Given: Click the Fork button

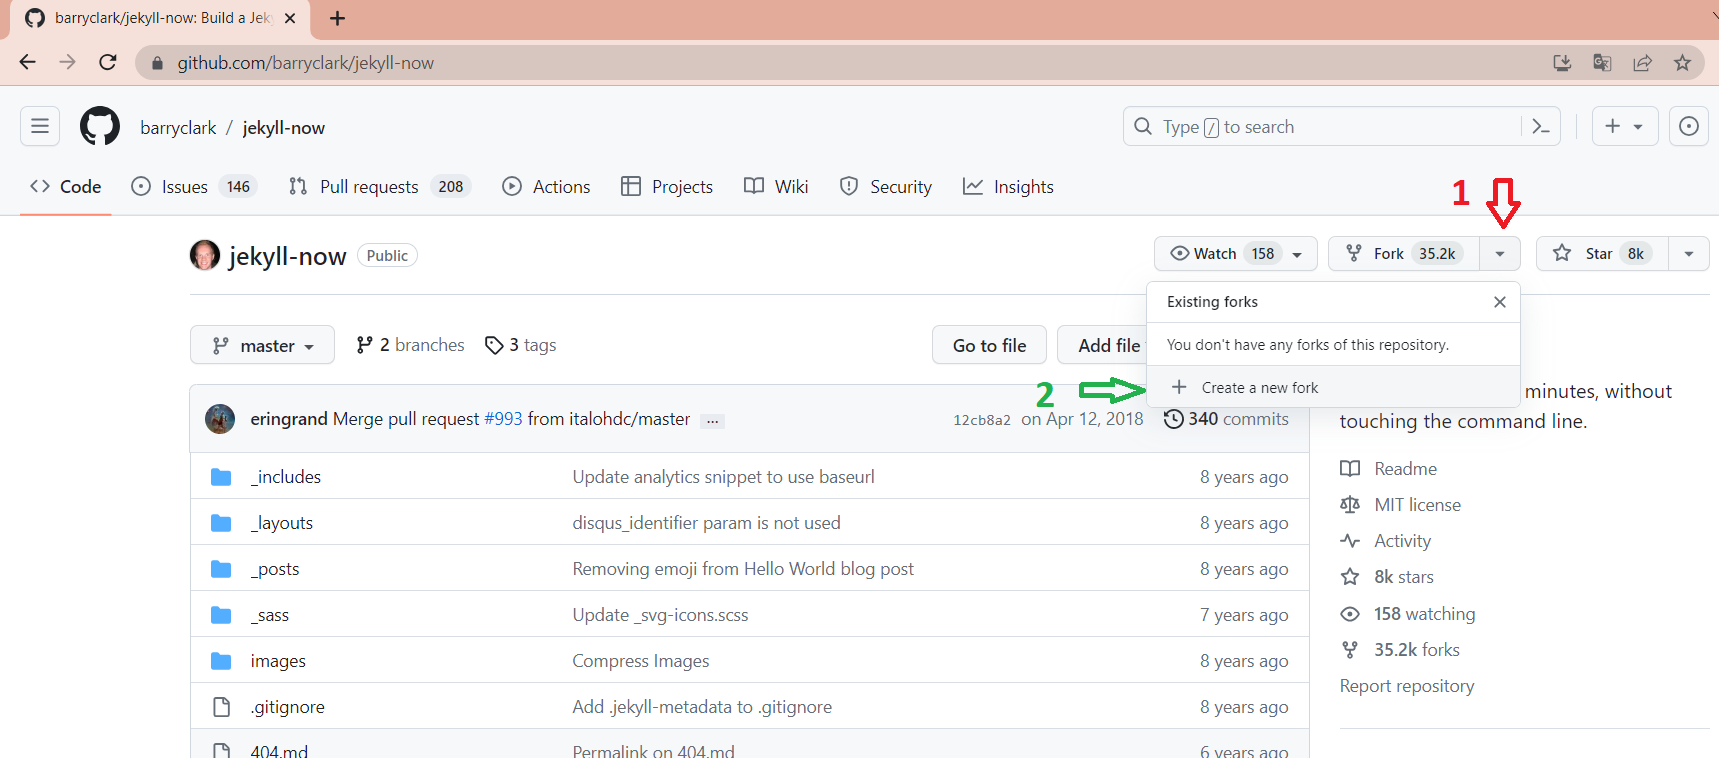Looking at the screenshot, I should coord(1403,254).
